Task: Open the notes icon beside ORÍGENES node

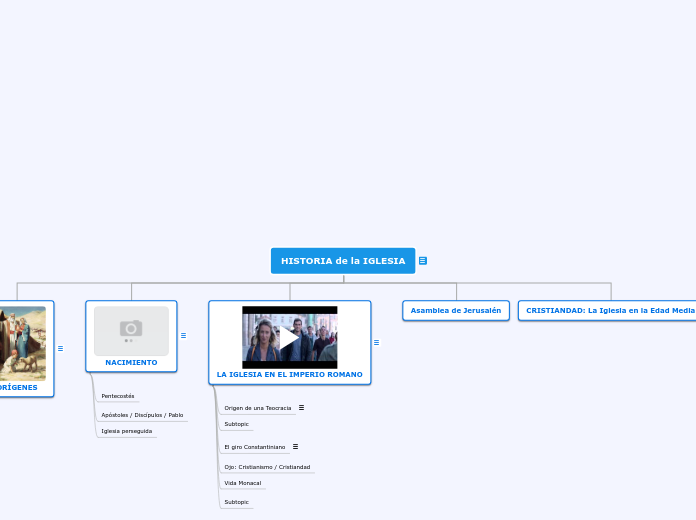Action: 60,349
